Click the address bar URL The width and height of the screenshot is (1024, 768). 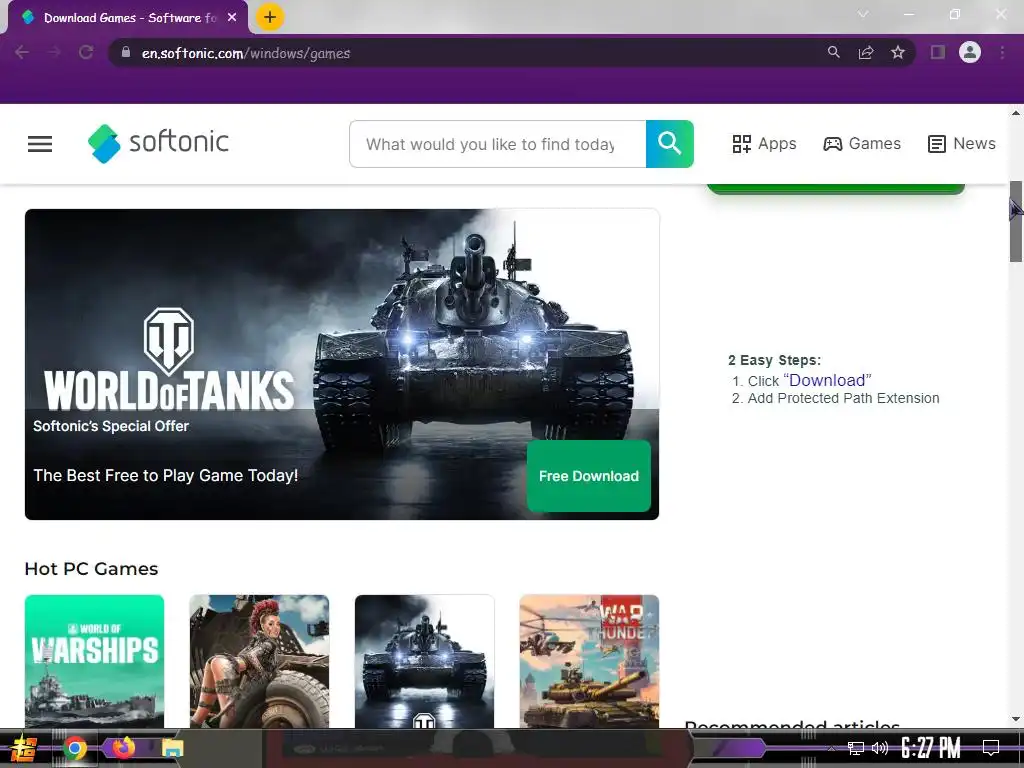click(x=246, y=53)
